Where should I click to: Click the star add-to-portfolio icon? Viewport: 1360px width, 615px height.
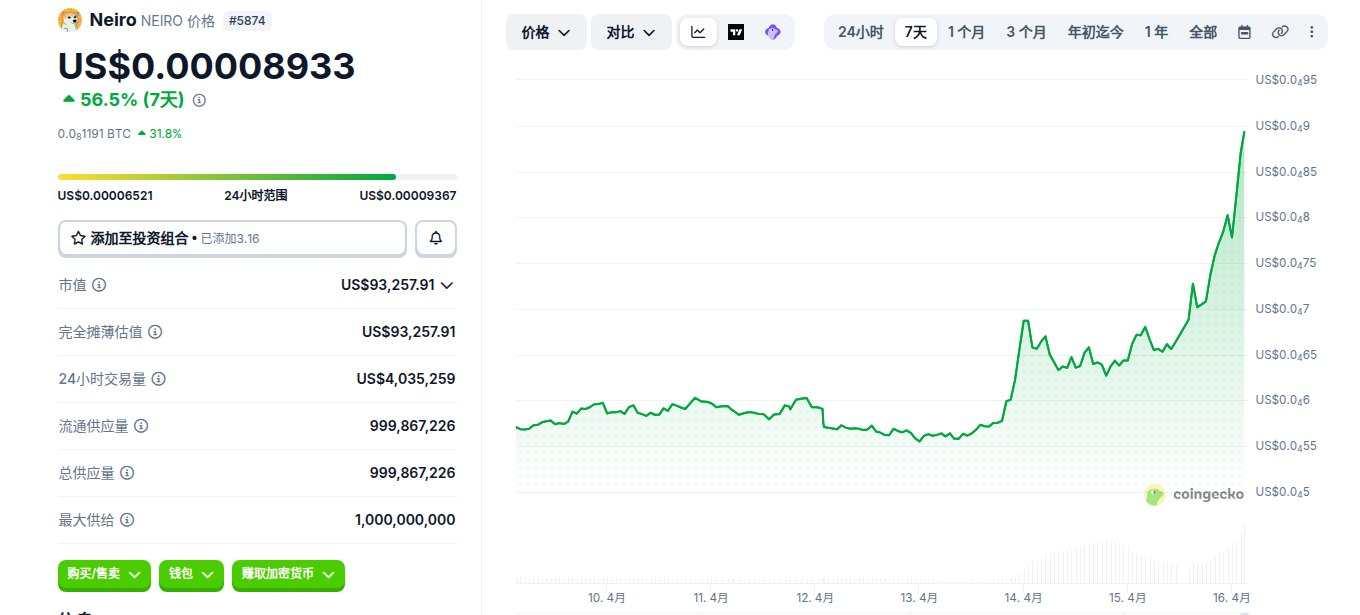pyautogui.click(x=78, y=238)
